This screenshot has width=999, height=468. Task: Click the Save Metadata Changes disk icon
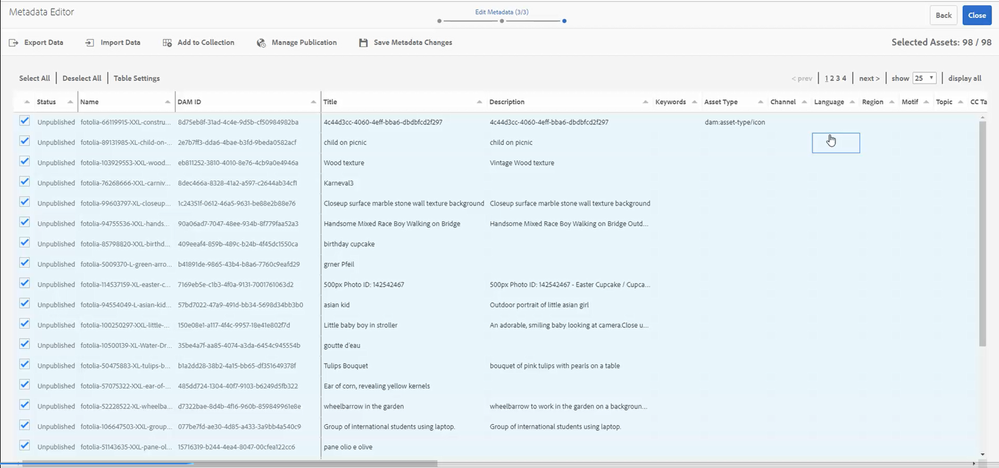[x=362, y=43]
